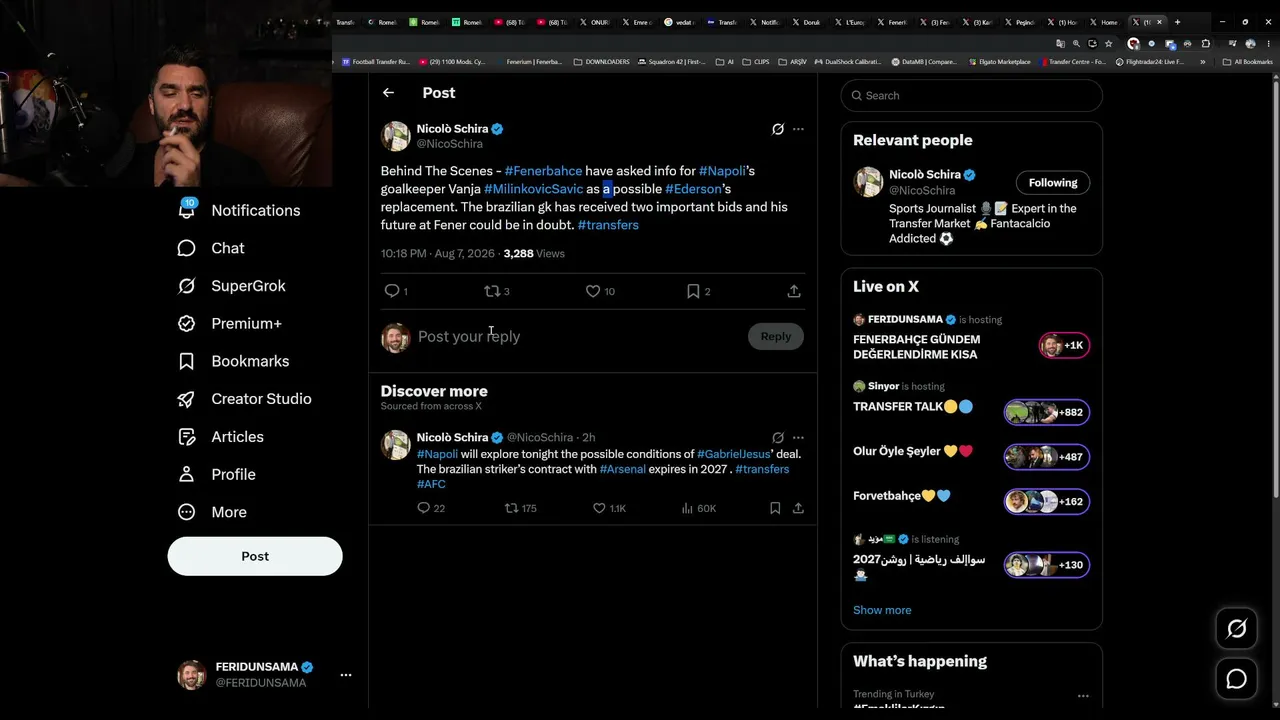Open the #MilinkovicSavic hashtag link
Screen dimensions: 1280x720
(533, 189)
